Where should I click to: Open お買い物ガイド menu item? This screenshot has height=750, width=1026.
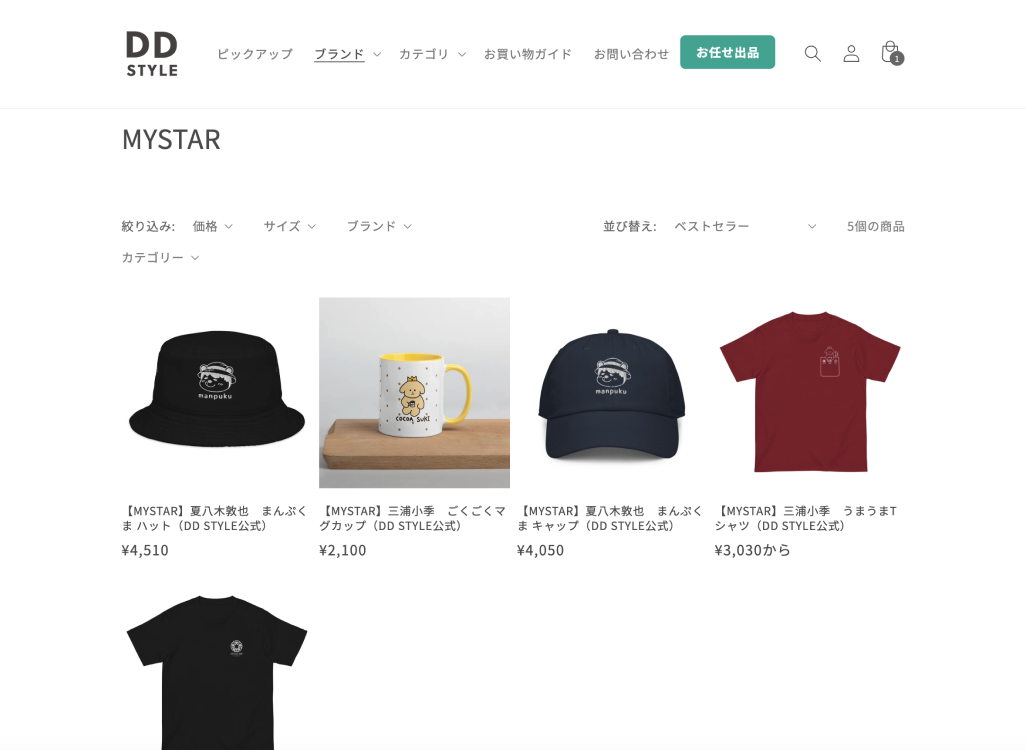528,54
